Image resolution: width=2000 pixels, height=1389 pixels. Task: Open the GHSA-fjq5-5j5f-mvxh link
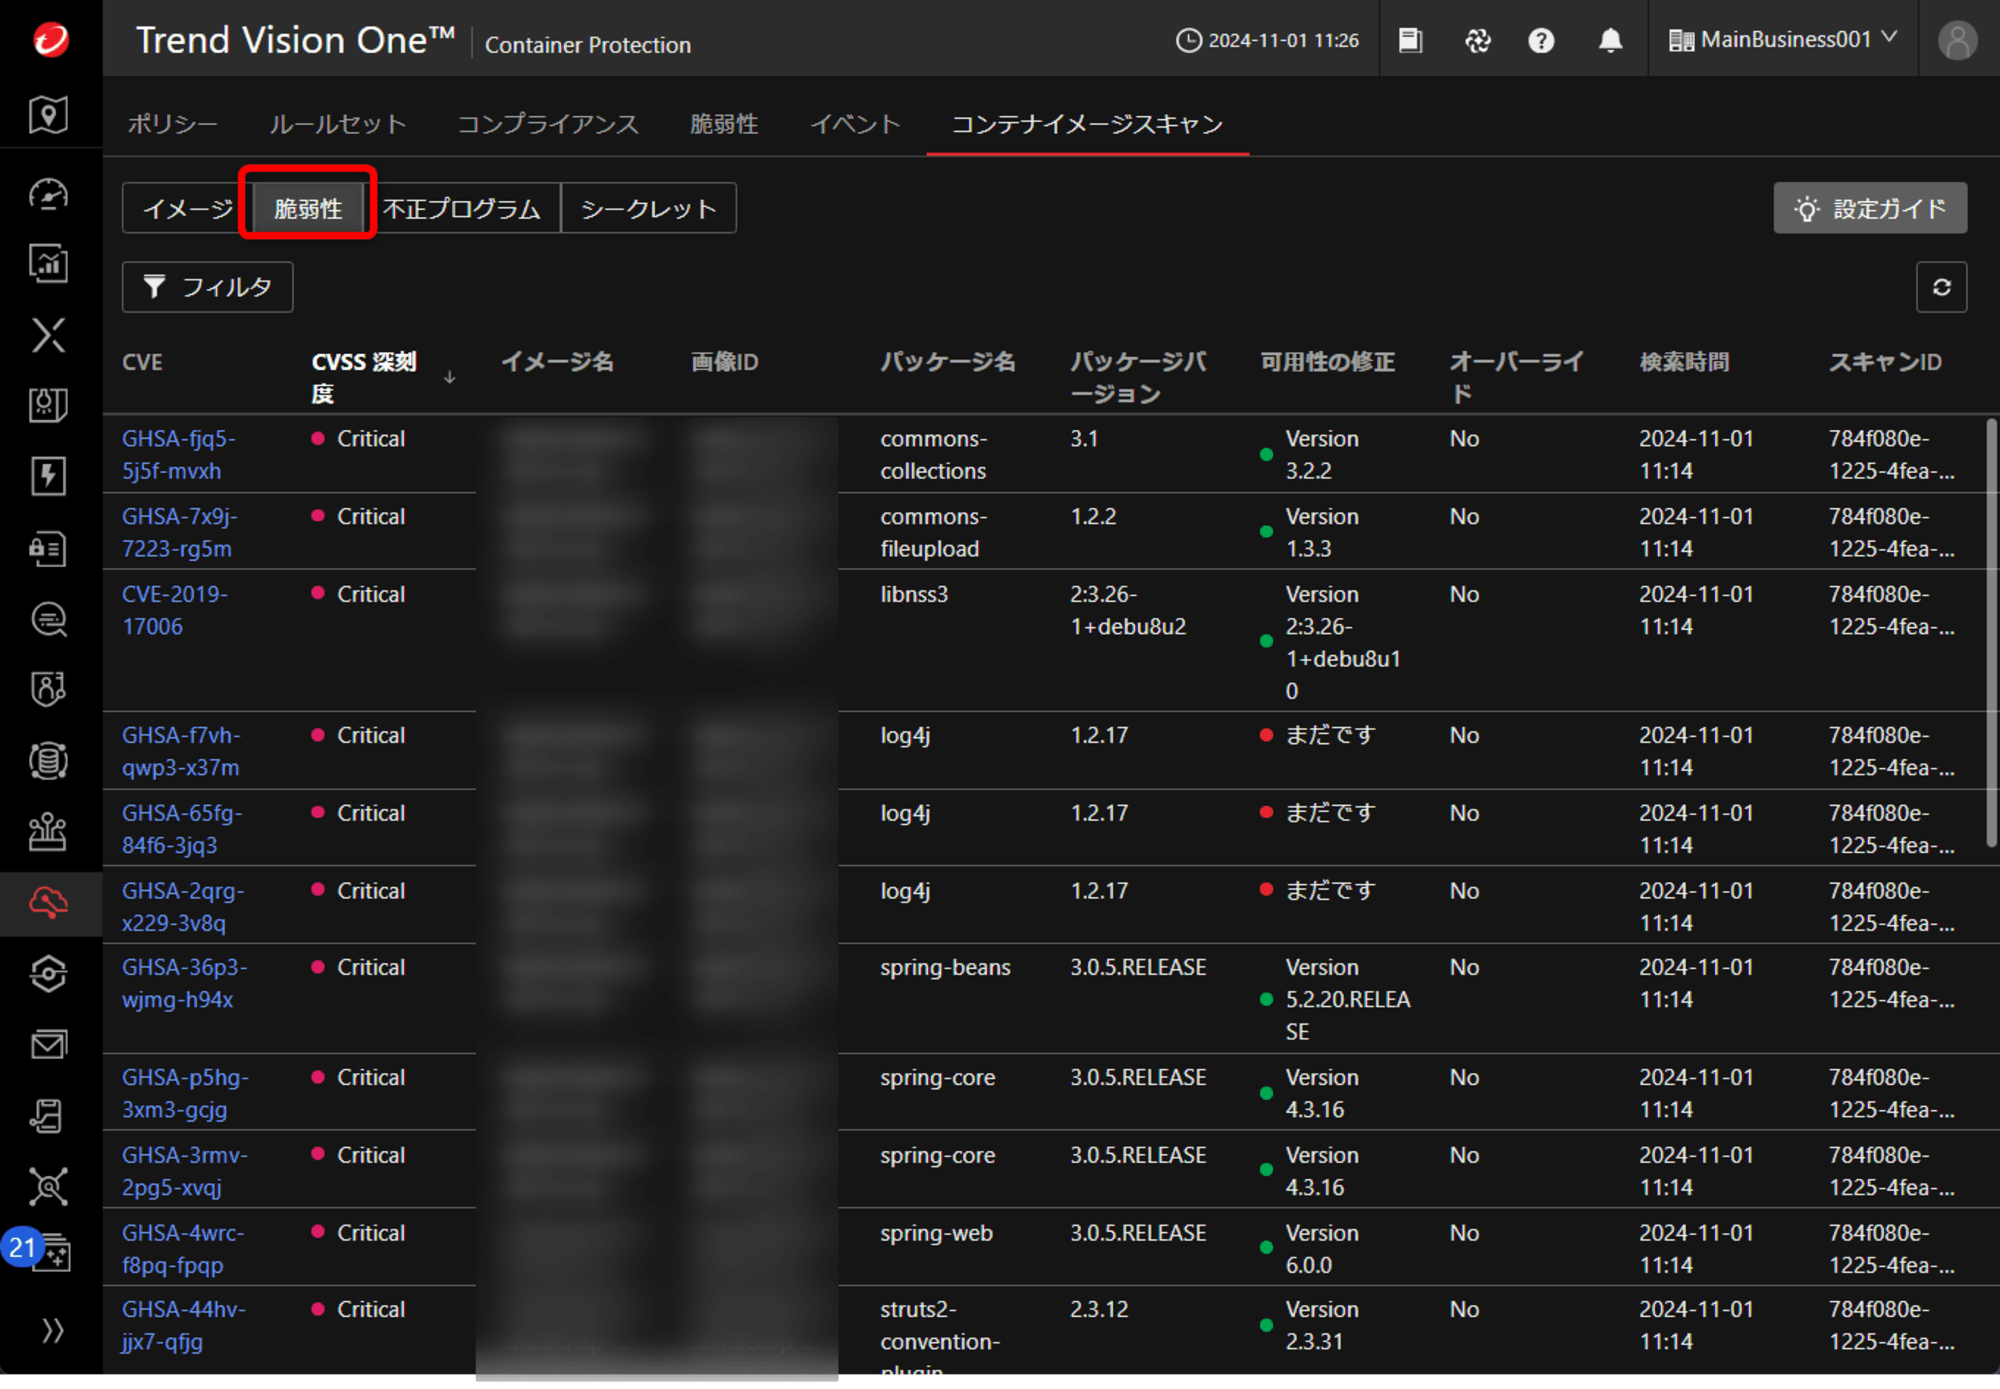pos(179,454)
